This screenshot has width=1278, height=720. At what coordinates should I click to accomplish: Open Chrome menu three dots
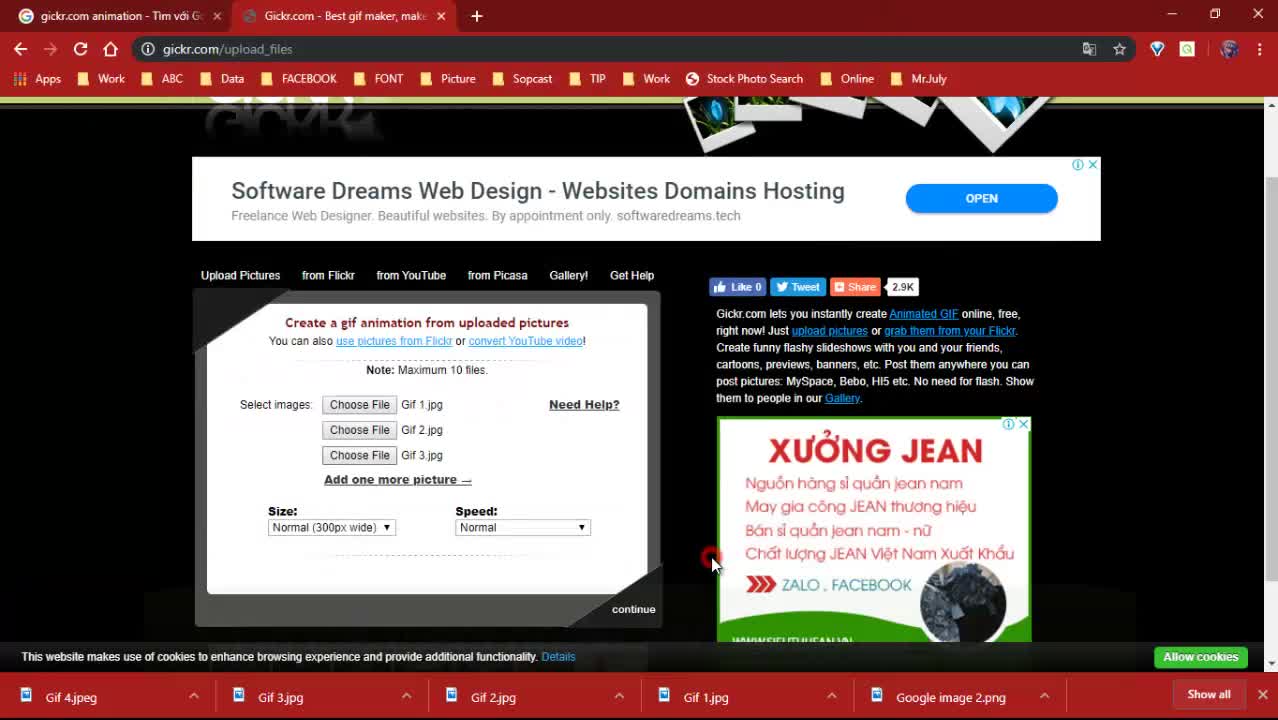1259,49
